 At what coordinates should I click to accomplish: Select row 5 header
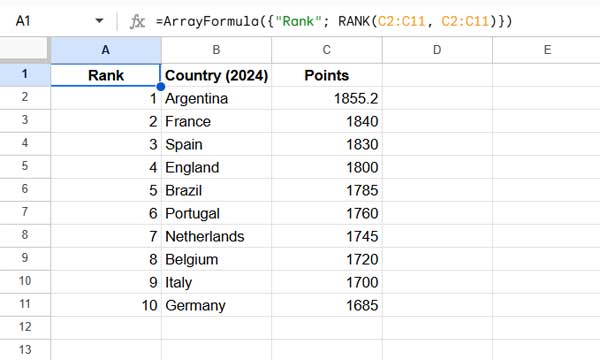pyautogui.click(x=25, y=166)
